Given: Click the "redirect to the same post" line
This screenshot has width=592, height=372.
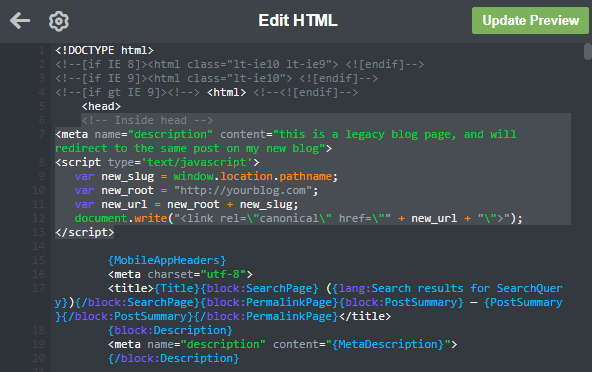Looking at the screenshot, I should coord(193,148).
